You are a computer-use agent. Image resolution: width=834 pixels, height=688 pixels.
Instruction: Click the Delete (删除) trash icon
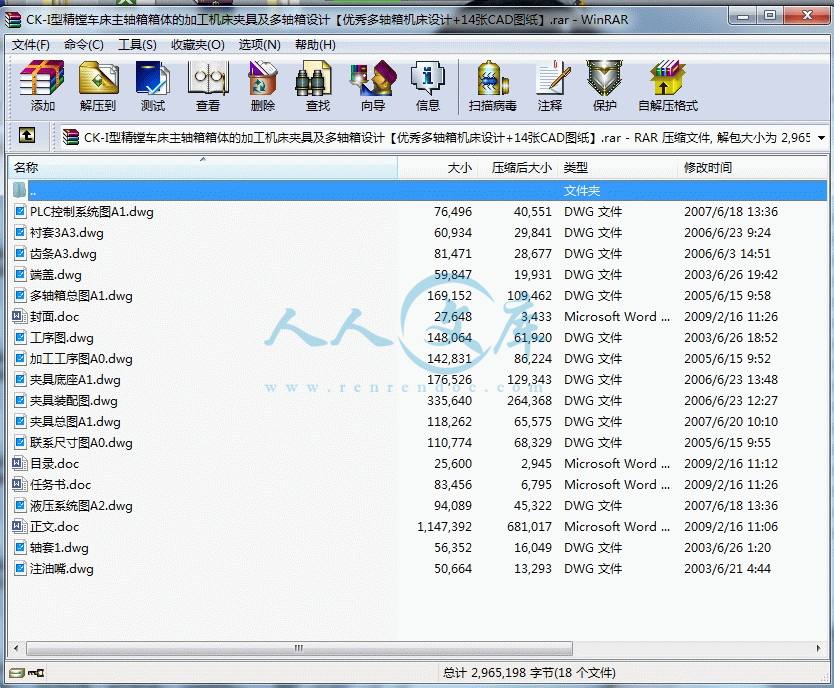[263, 86]
